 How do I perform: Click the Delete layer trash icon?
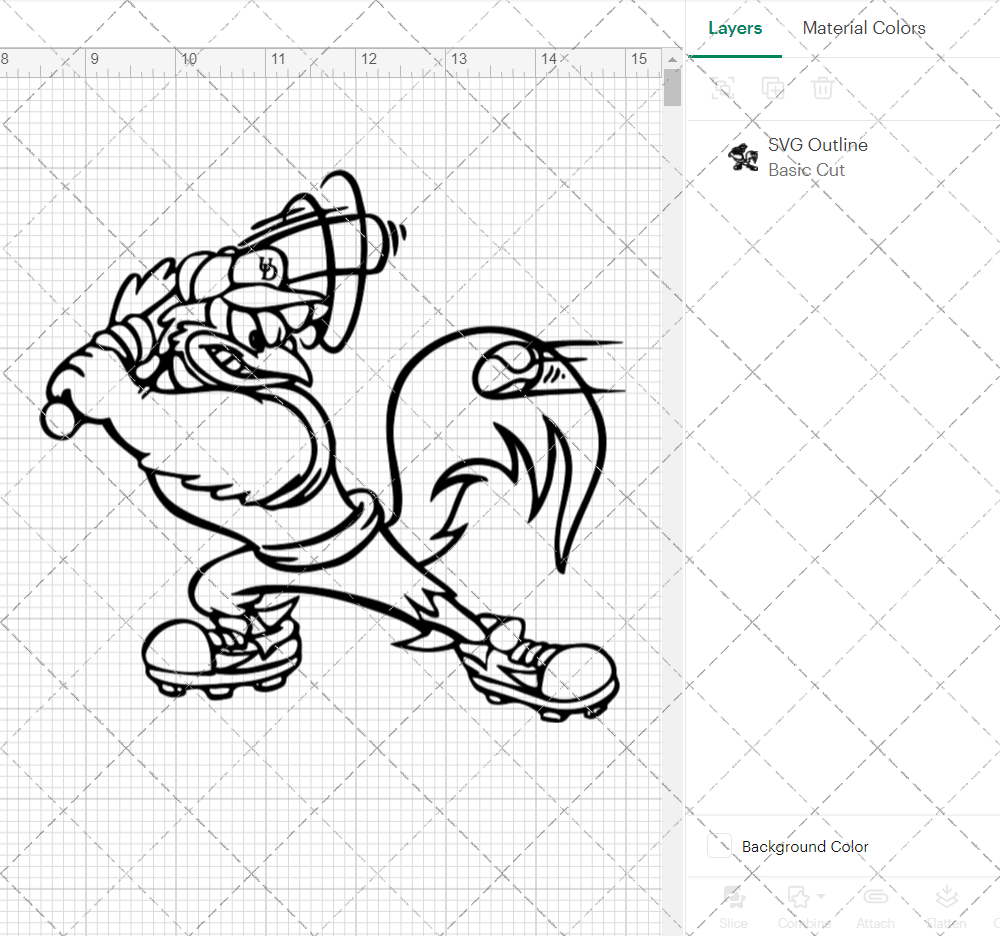[823, 88]
